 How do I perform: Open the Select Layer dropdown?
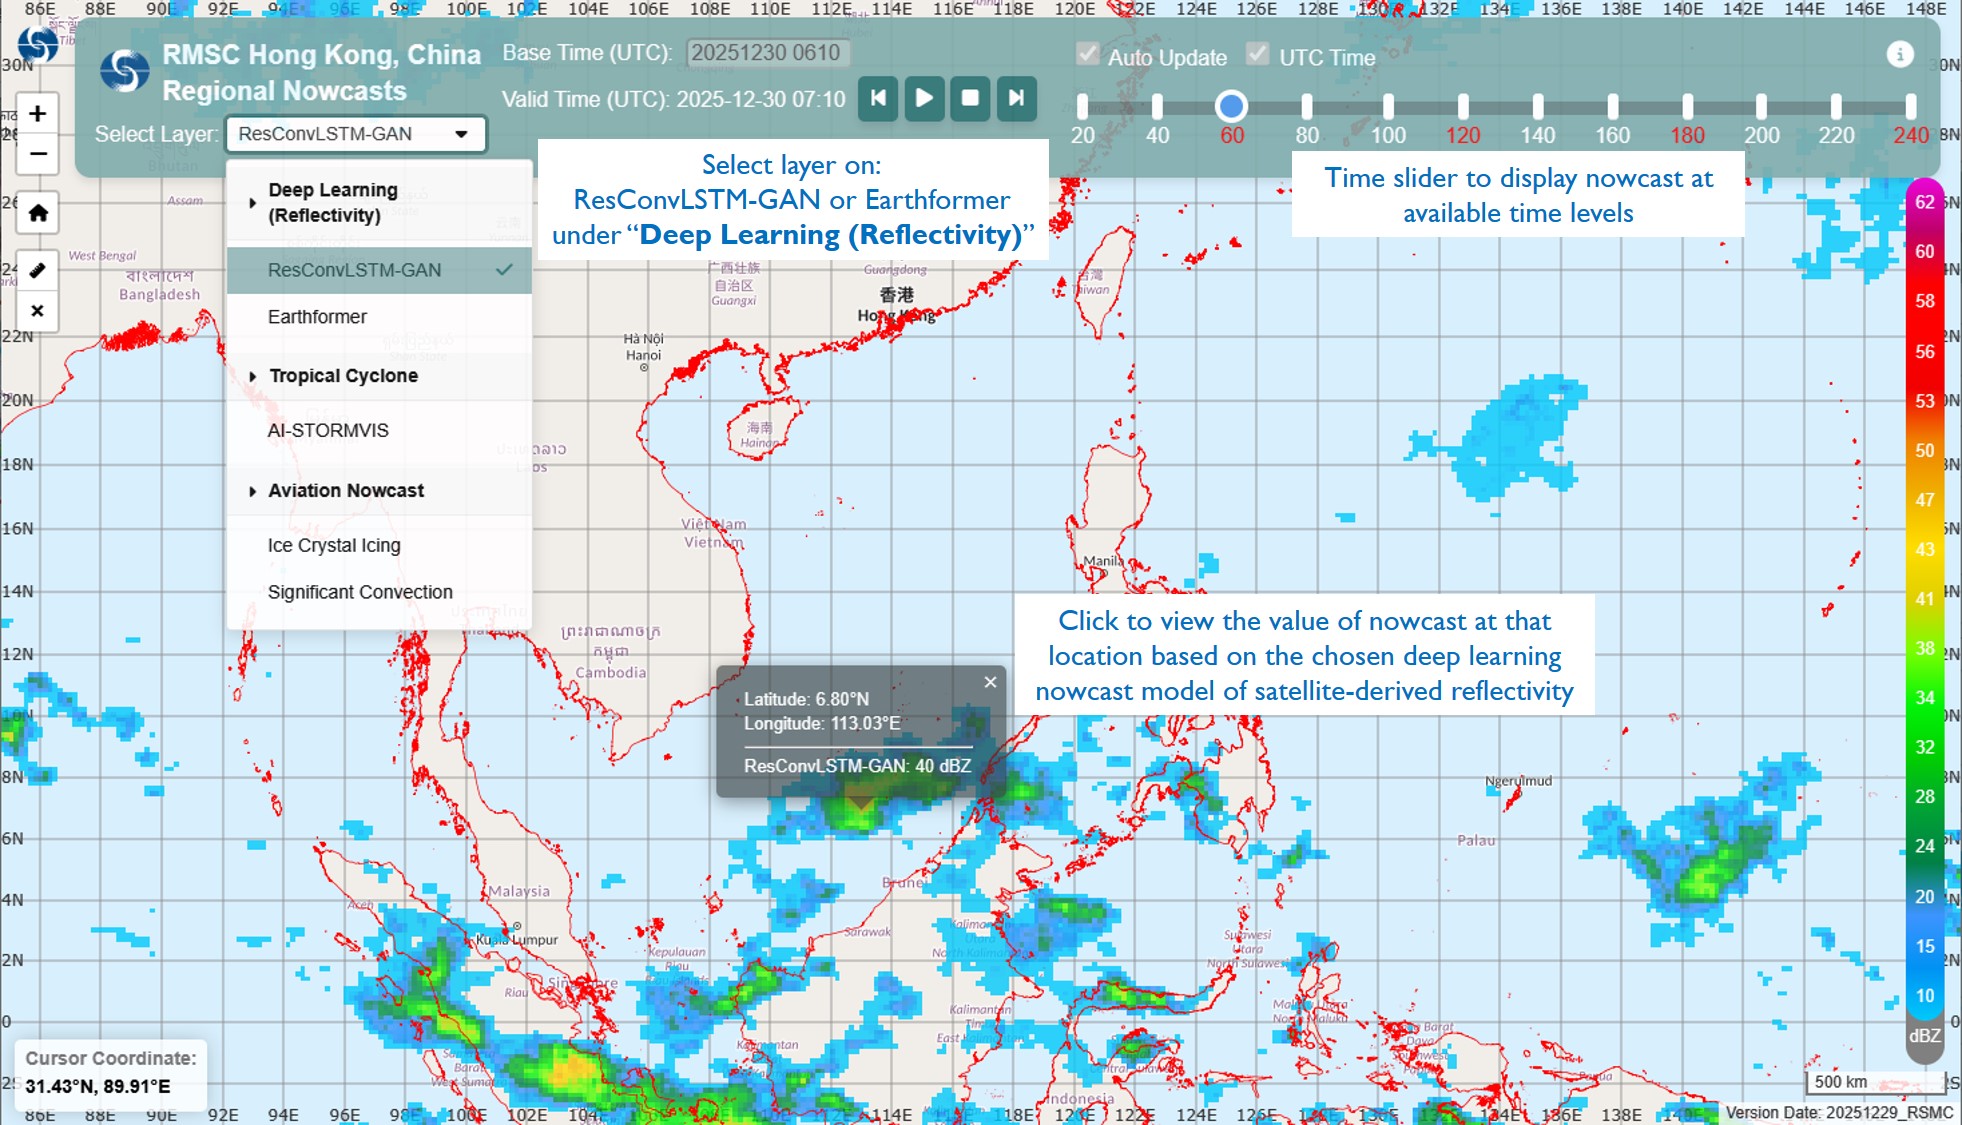[x=356, y=134]
